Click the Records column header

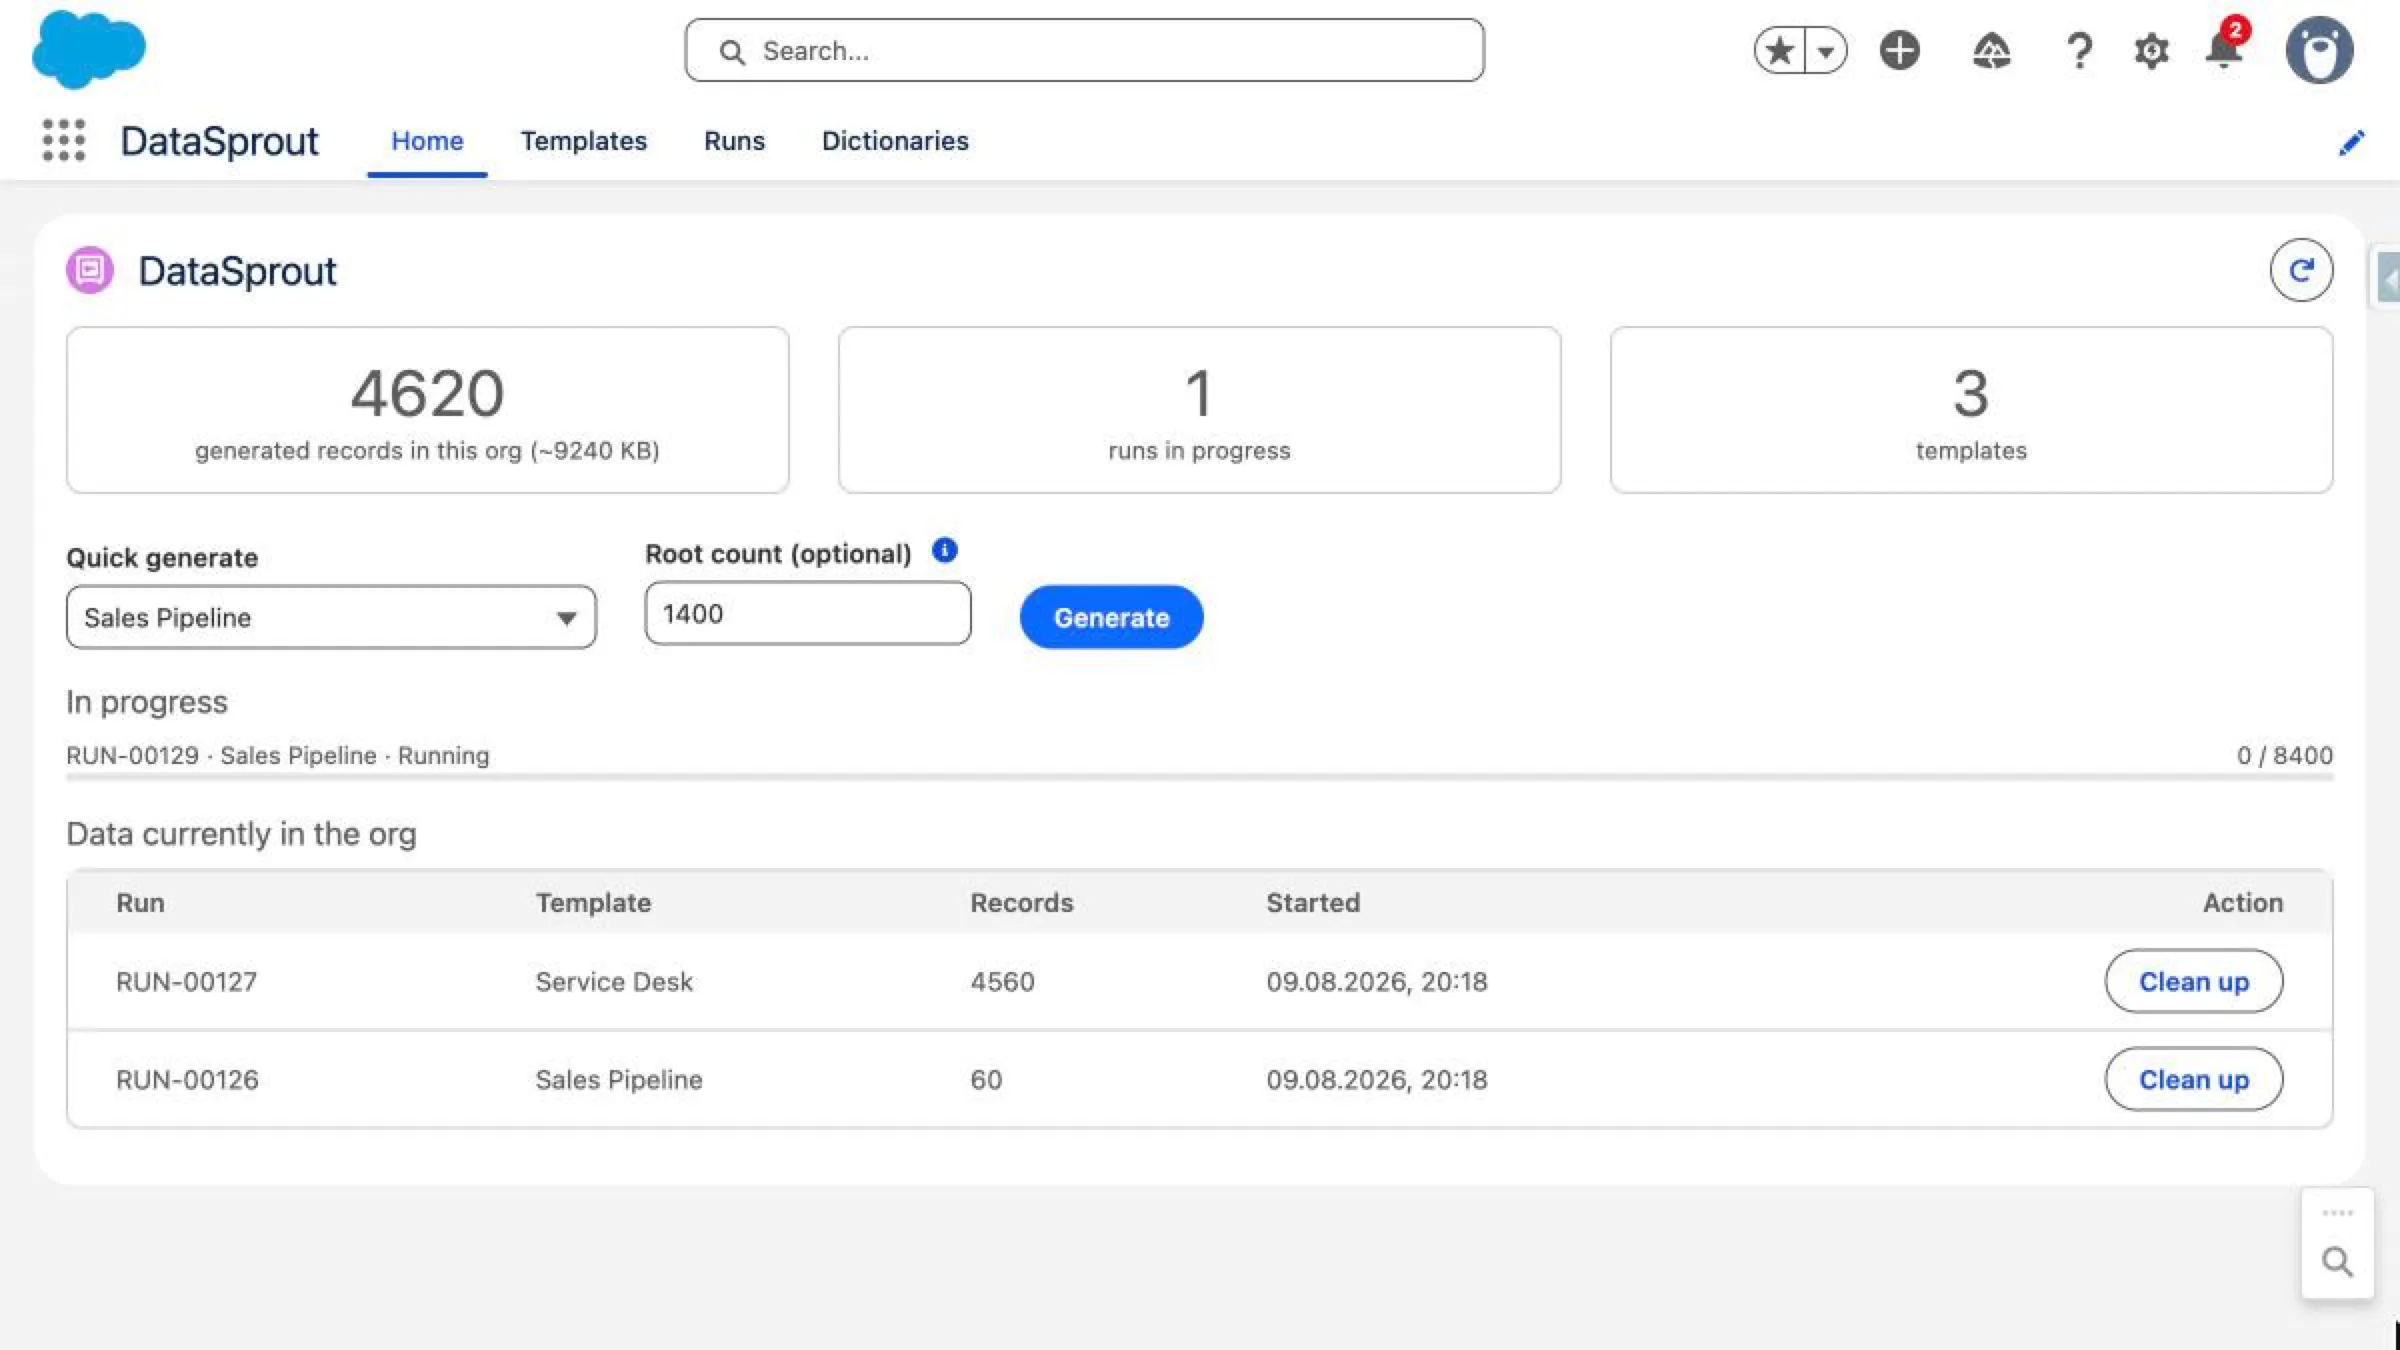(1021, 902)
